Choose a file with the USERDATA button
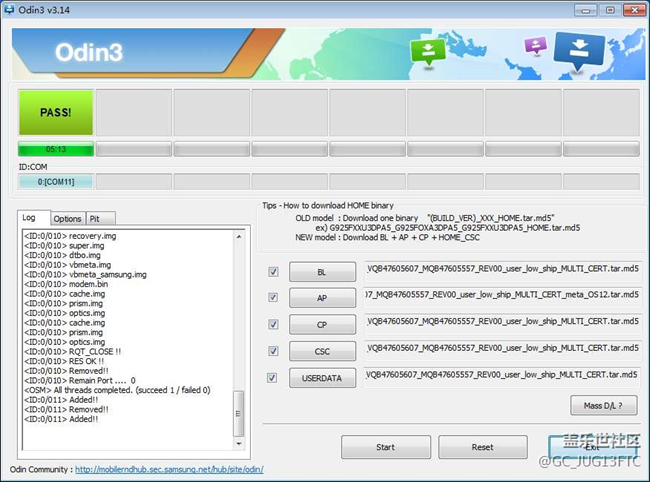This screenshot has height=482, width=650. pos(322,378)
